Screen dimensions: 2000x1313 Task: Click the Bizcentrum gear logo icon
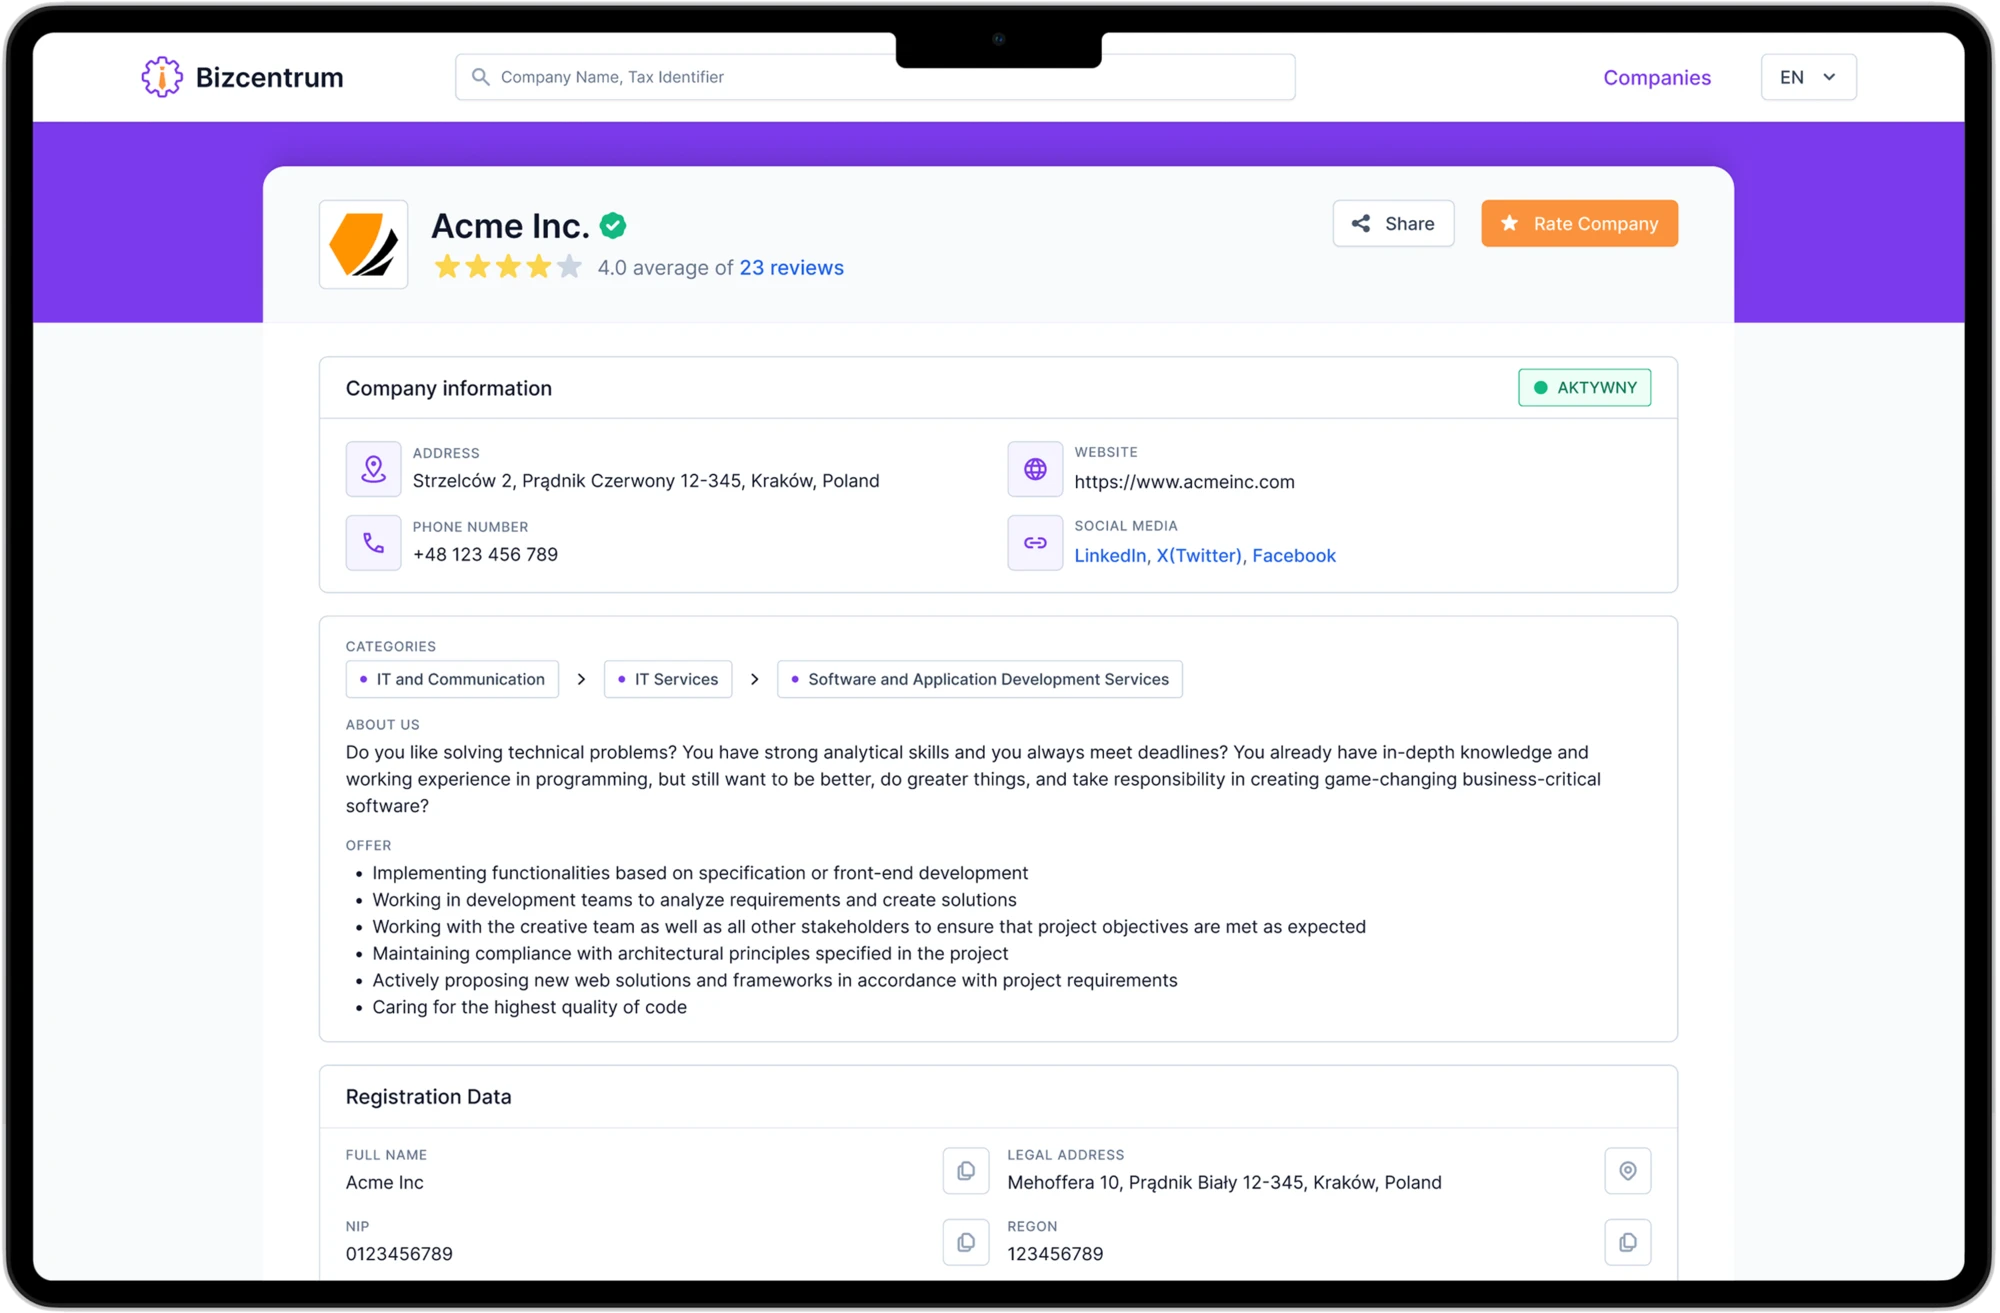pyautogui.click(x=162, y=77)
